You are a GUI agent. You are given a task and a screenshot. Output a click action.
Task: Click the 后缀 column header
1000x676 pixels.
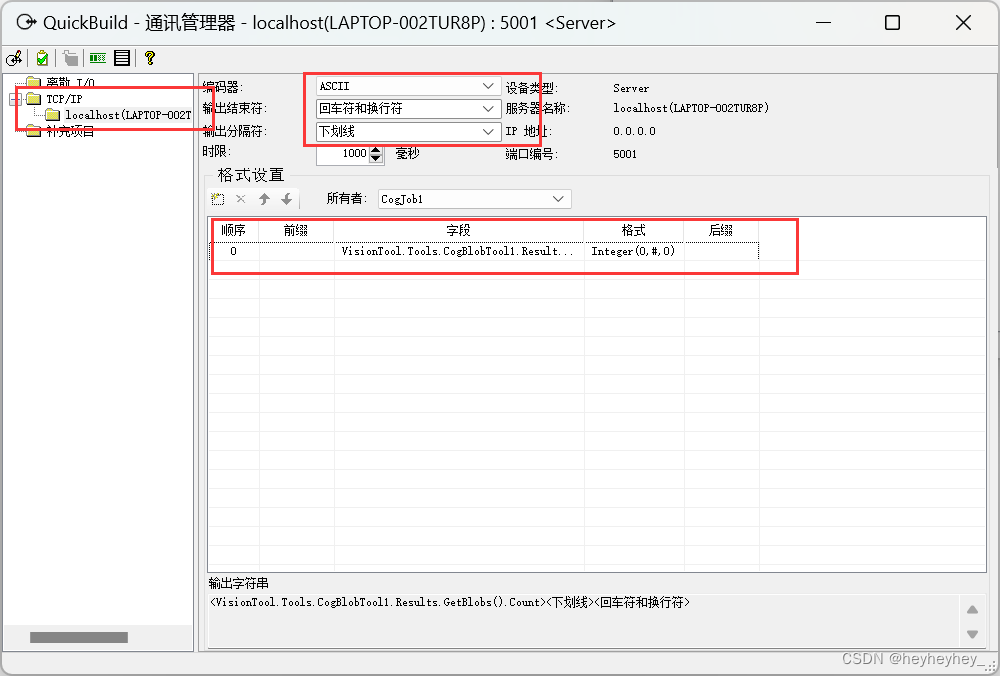pos(721,230)
